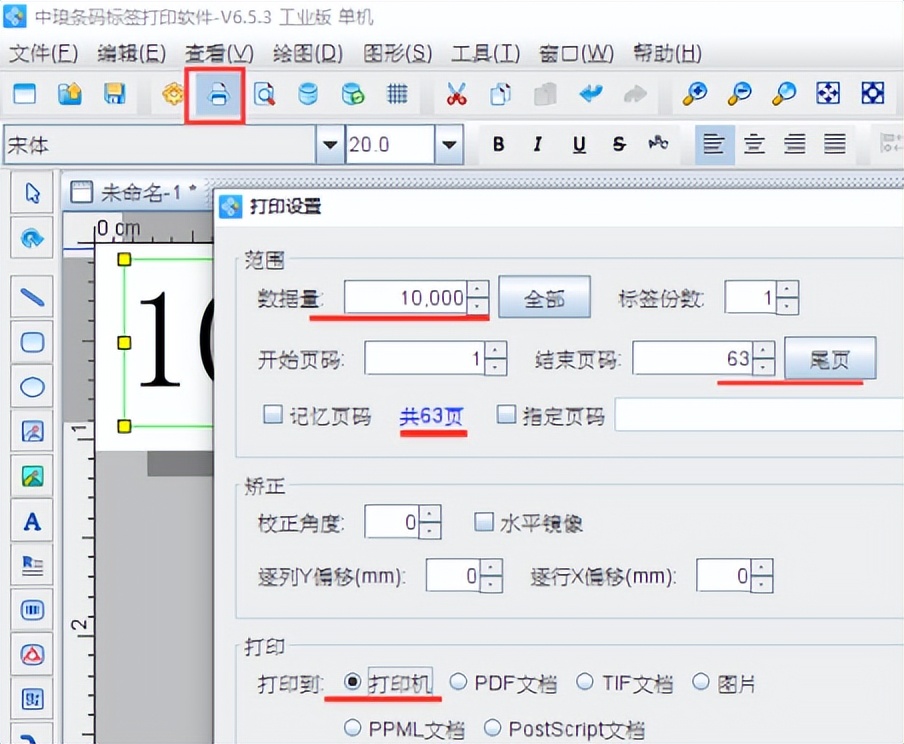Open the font family dropdown

330,144
